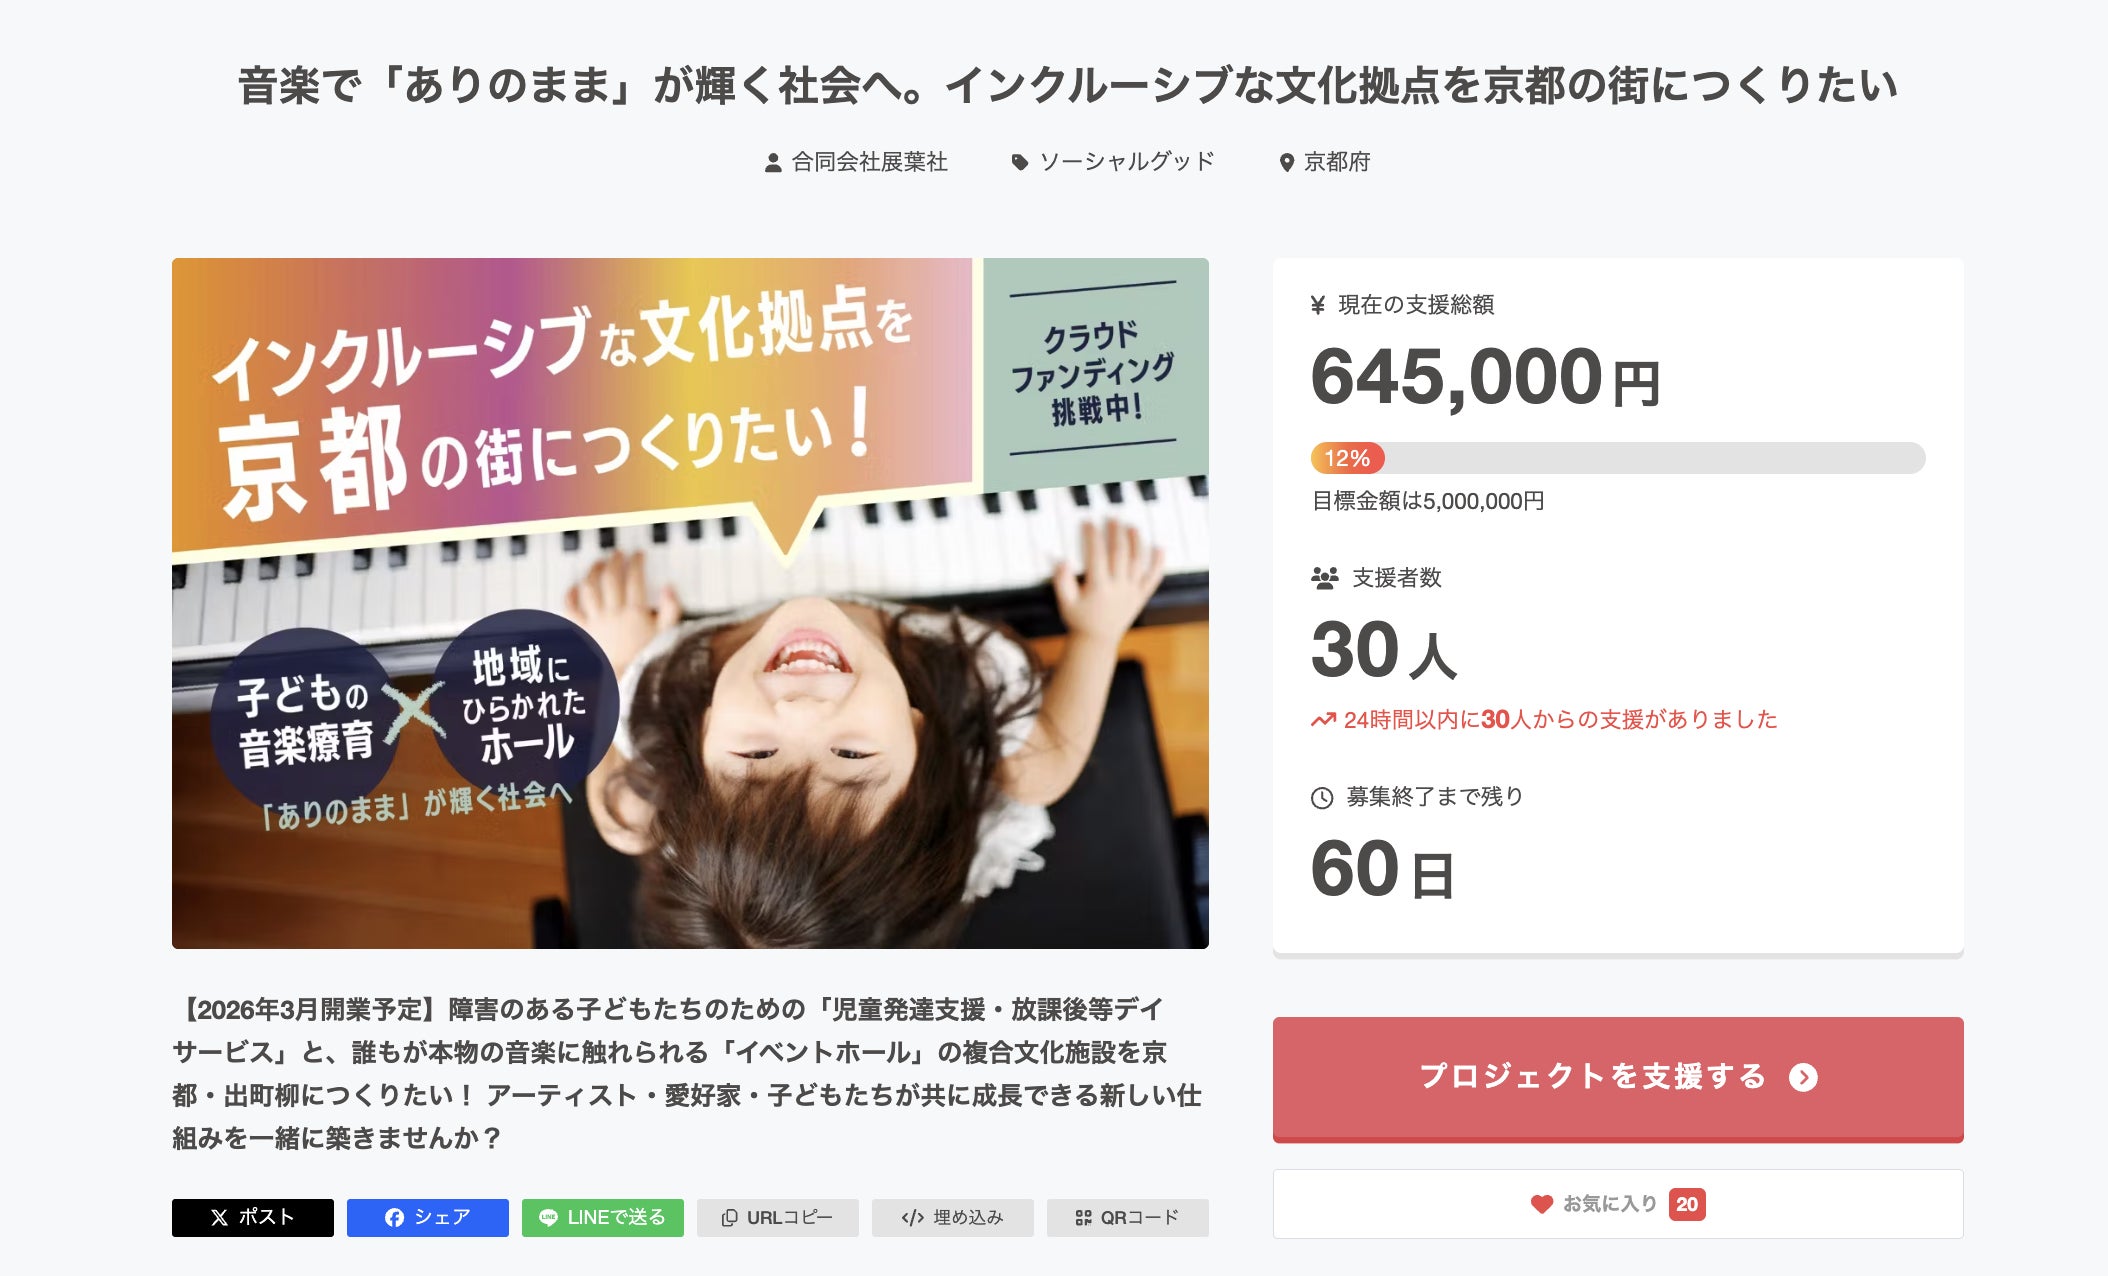
Task: Click the 埋め込み embed button label
Action: tap(968, 1218)
